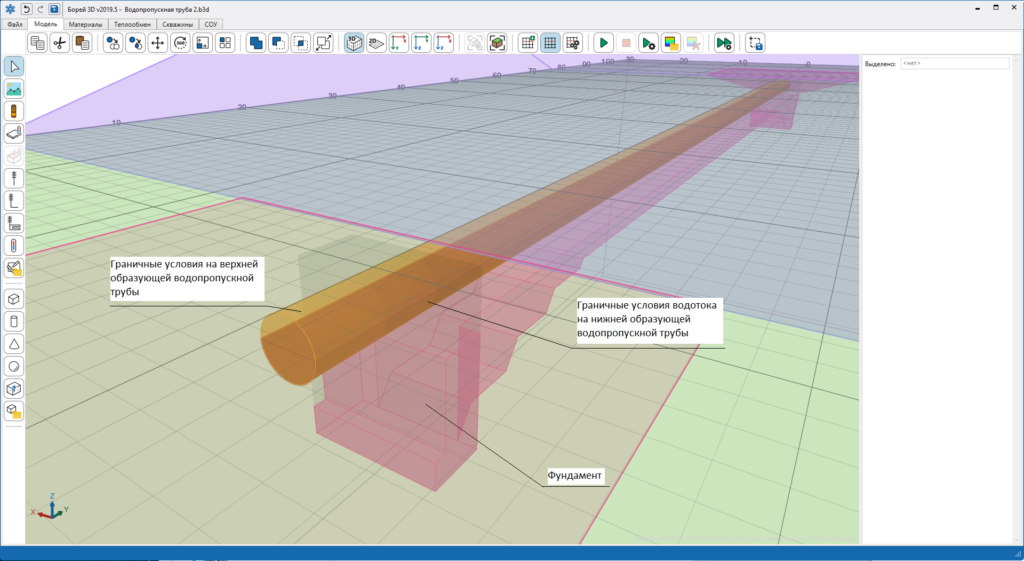
Task: Add a cone primitive
Action: tap(14, 344)
